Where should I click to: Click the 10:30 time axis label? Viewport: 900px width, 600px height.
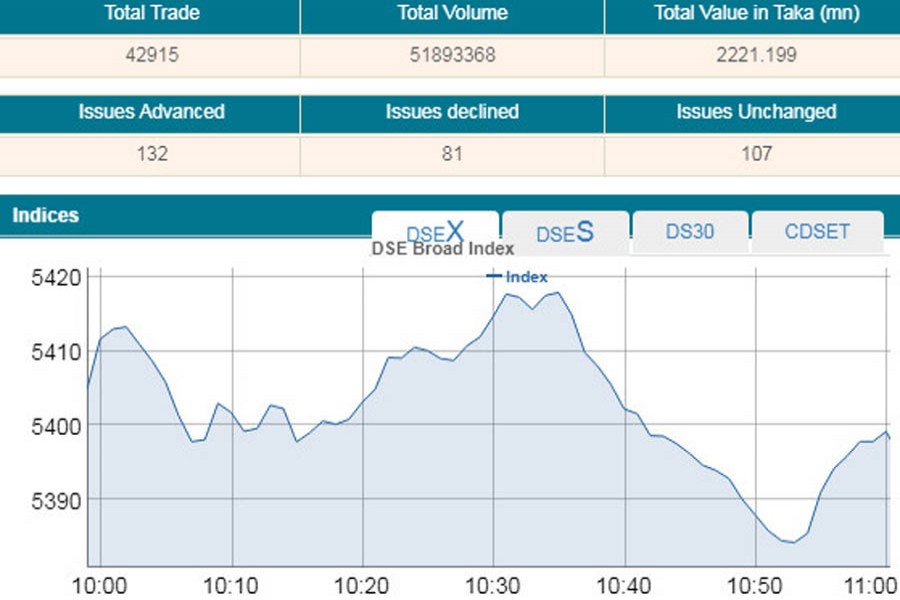click(493, 584)
